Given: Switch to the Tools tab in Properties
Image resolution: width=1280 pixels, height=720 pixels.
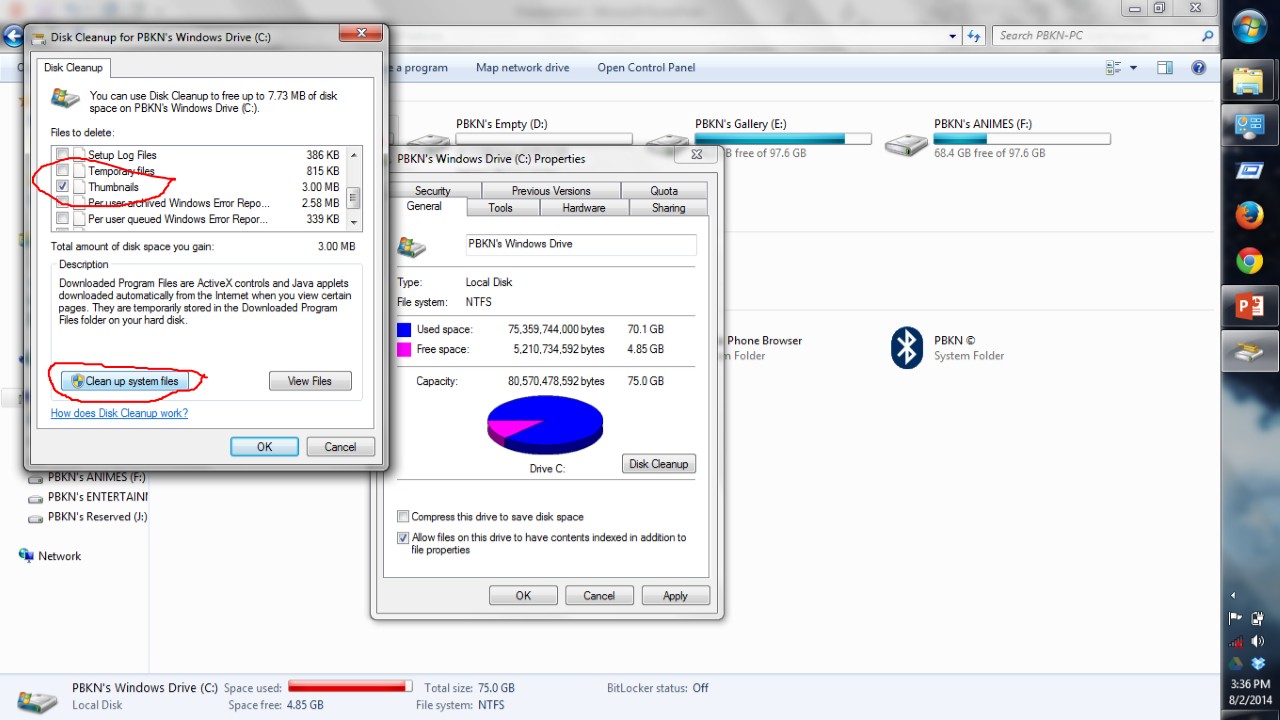Looking at the screenshot, I should click(500, 208).
